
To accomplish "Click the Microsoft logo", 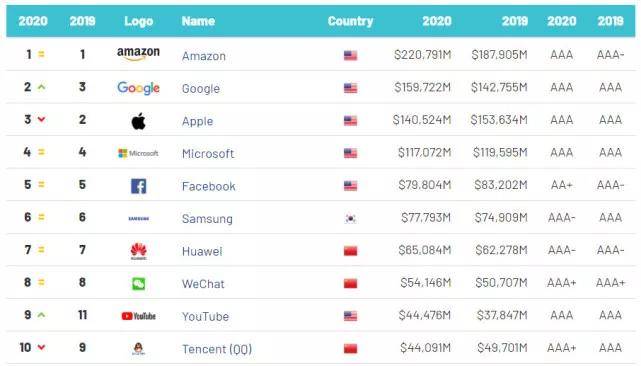I will tap(138, 153).
